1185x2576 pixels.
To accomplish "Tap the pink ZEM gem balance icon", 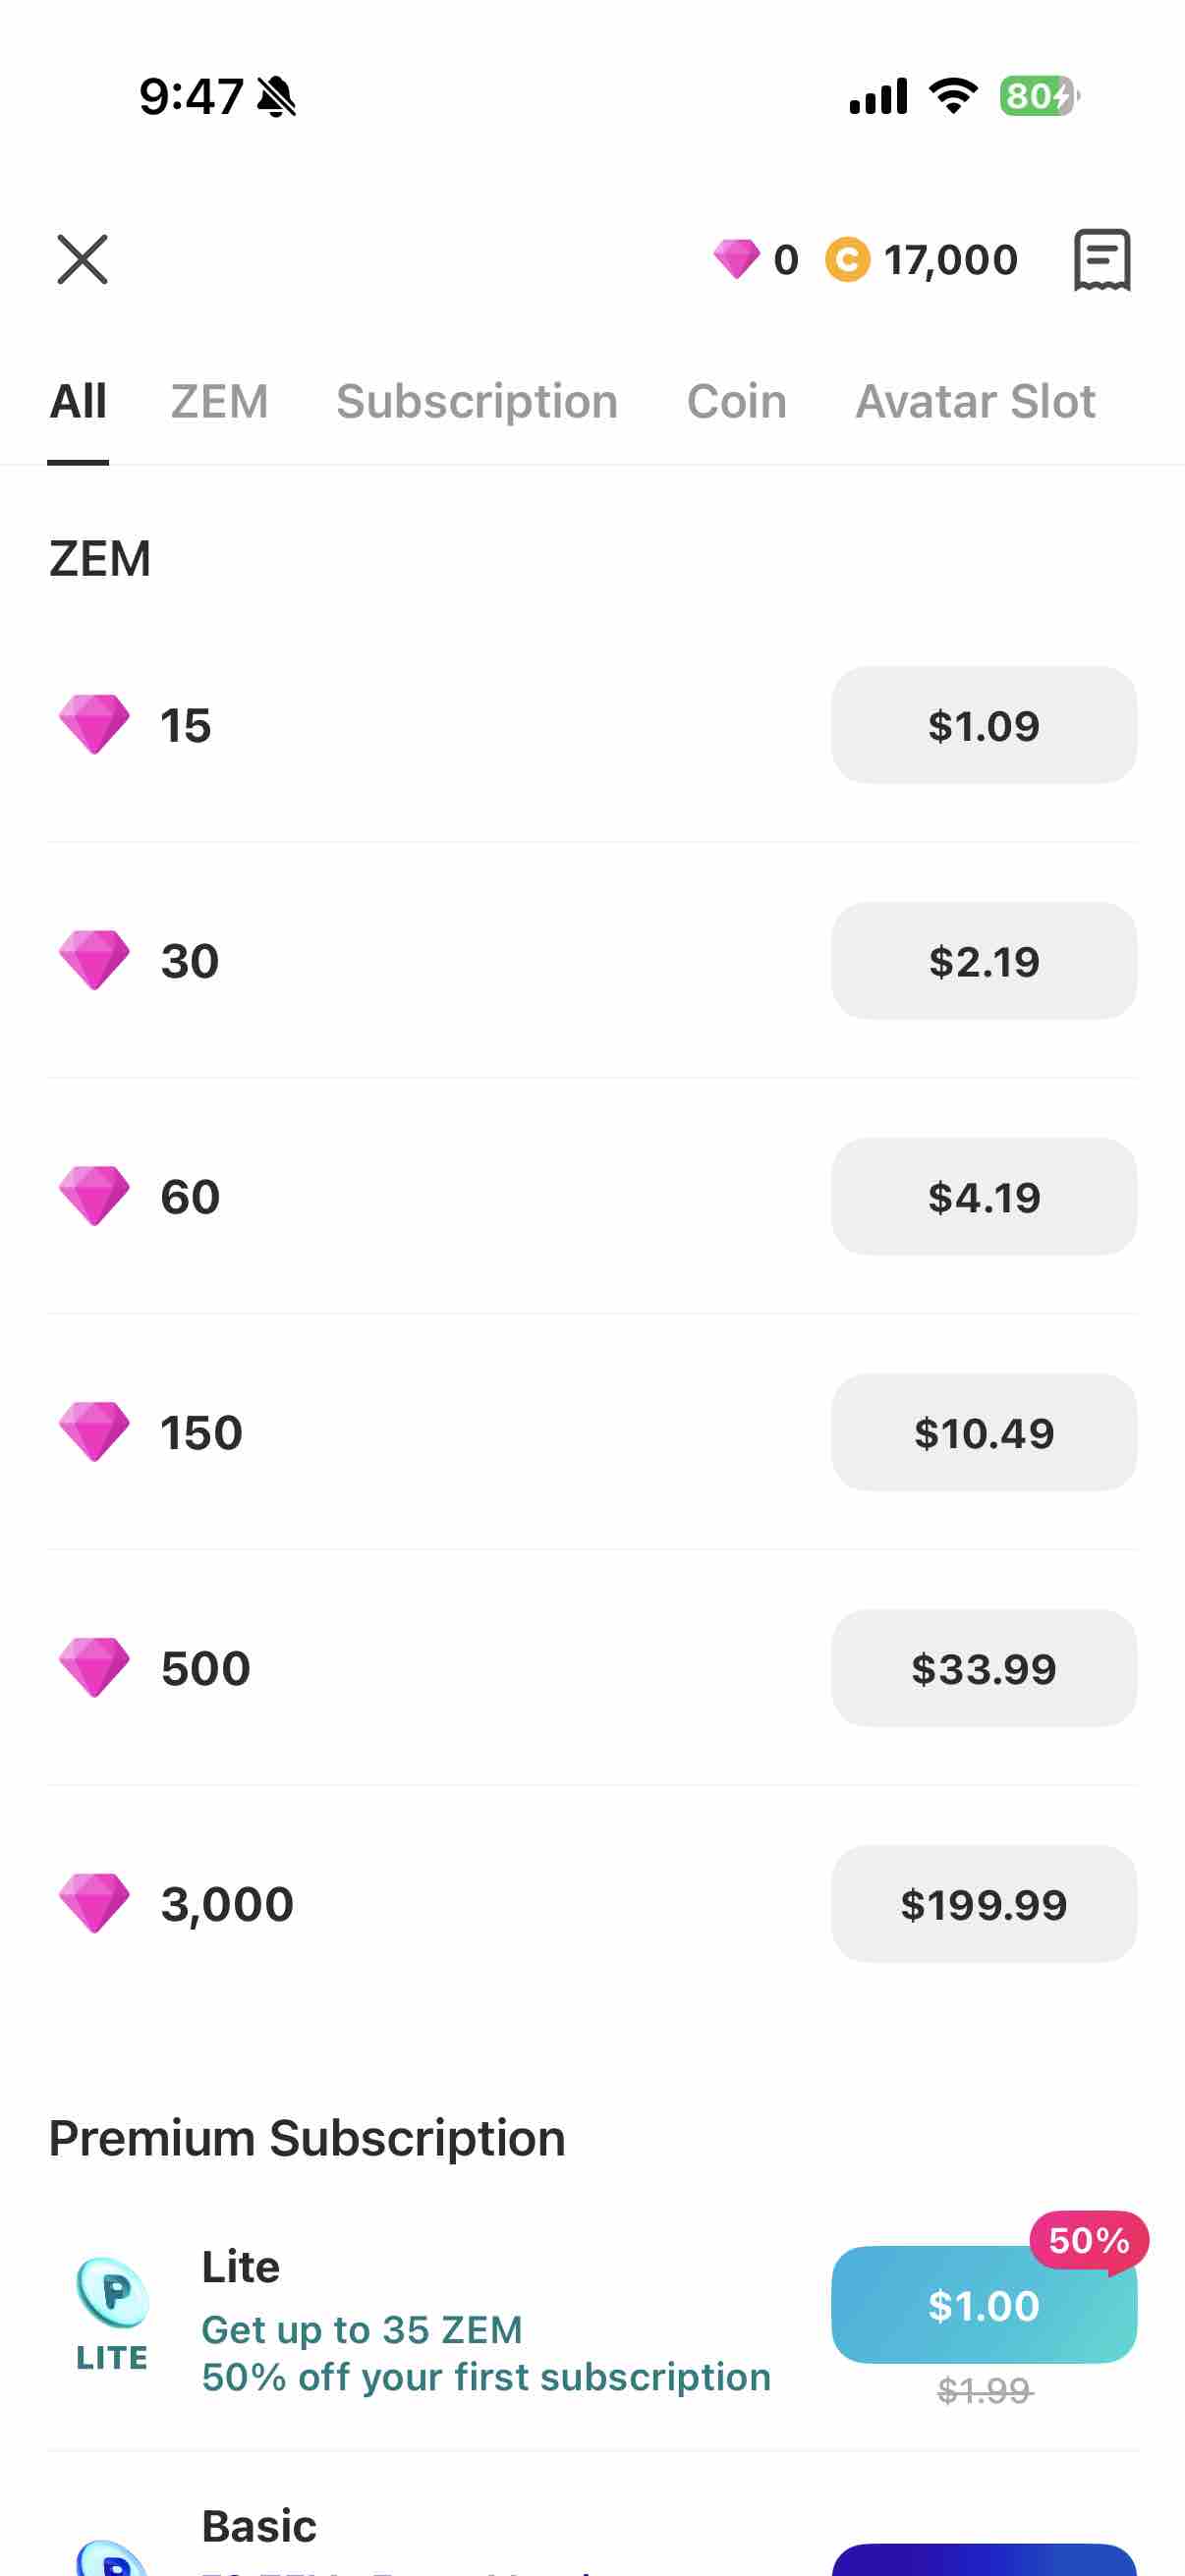I will [736, 260].
